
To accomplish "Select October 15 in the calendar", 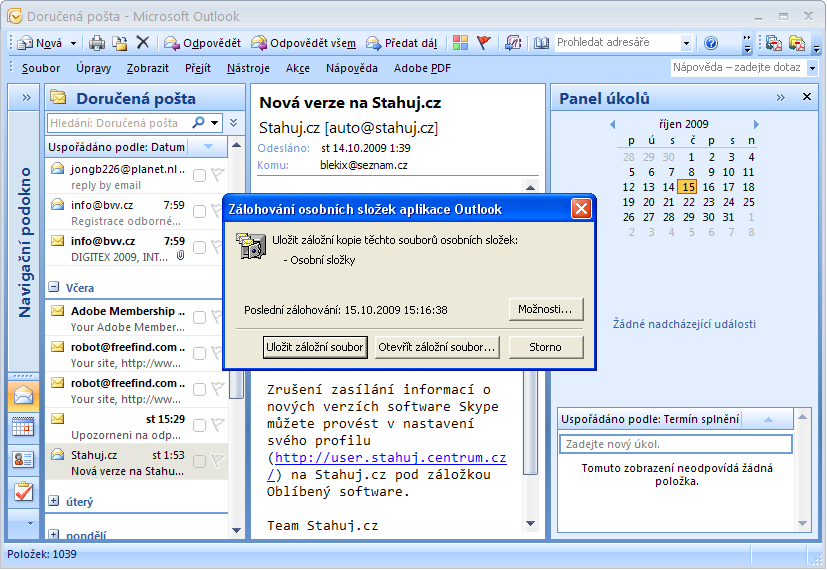I will pos(688,187).
